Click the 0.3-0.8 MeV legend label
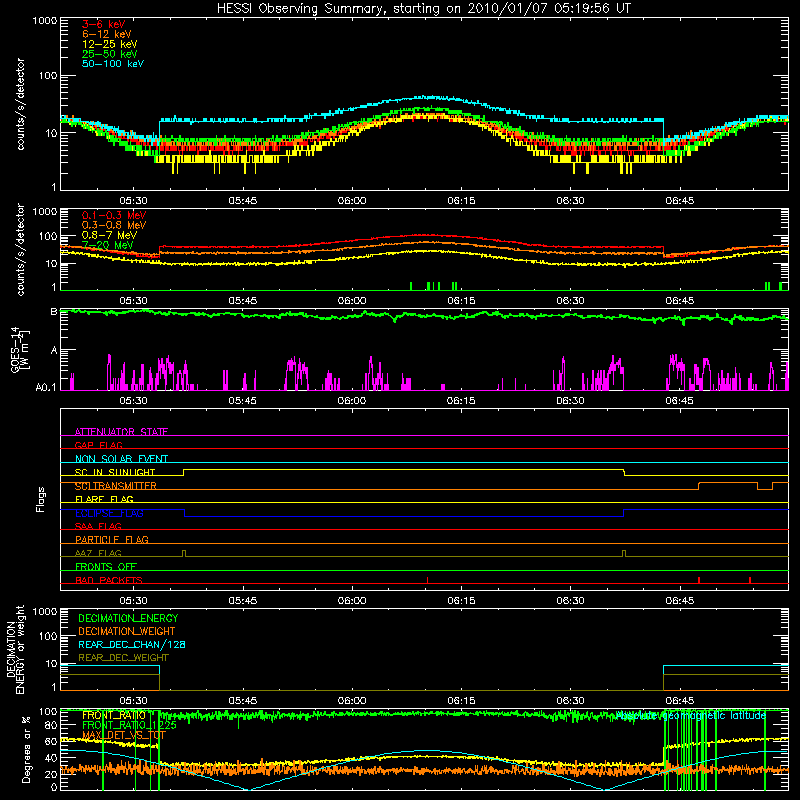Viewport: 800px width, 800px height. click(114, 225)
